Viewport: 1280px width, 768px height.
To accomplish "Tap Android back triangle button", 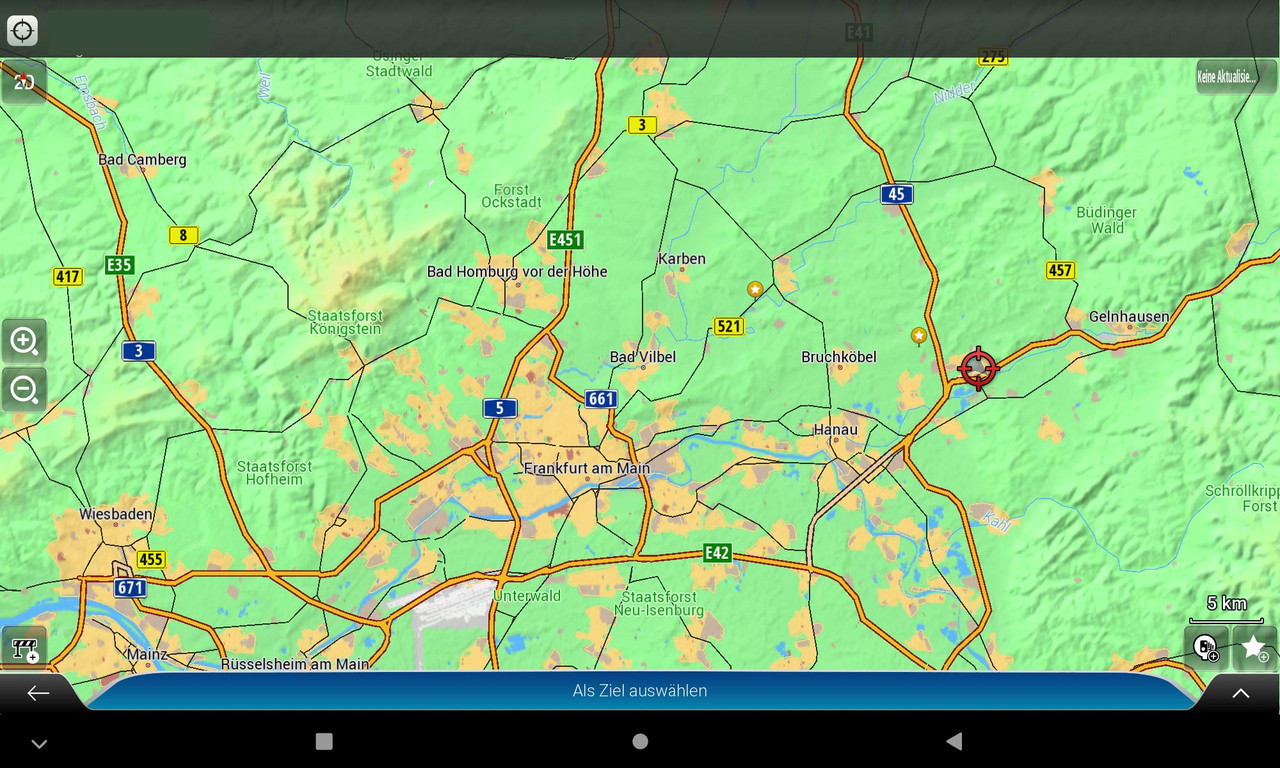I will pos(954,741).
